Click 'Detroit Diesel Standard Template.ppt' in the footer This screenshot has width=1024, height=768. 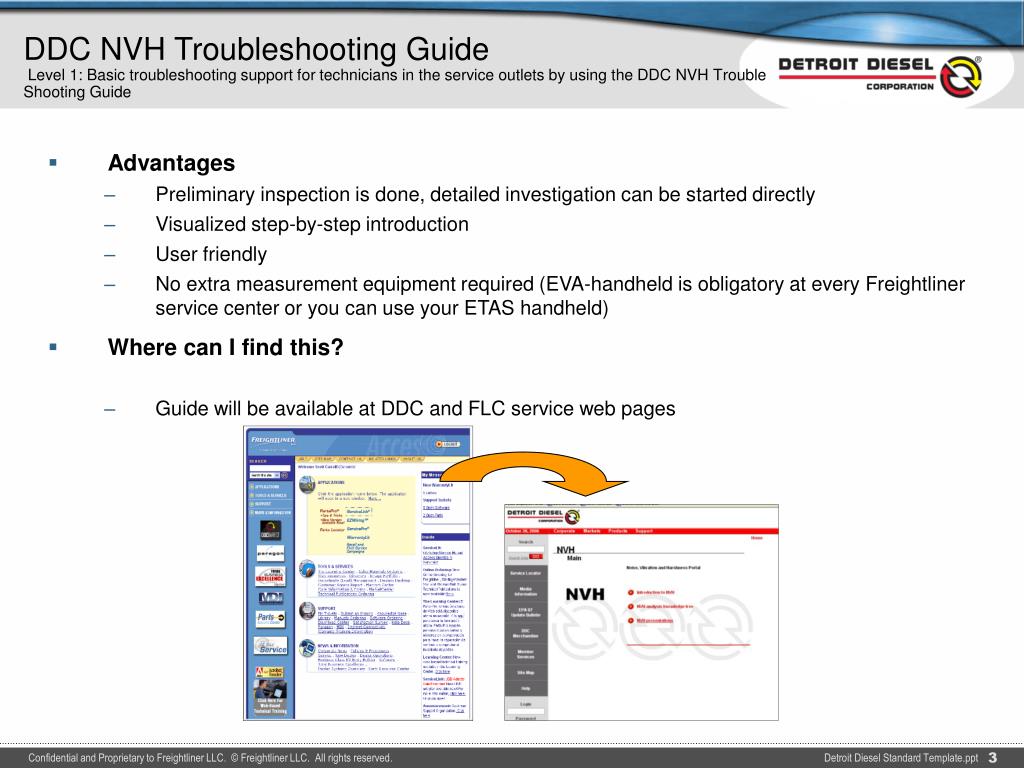[x=901, y=758]
